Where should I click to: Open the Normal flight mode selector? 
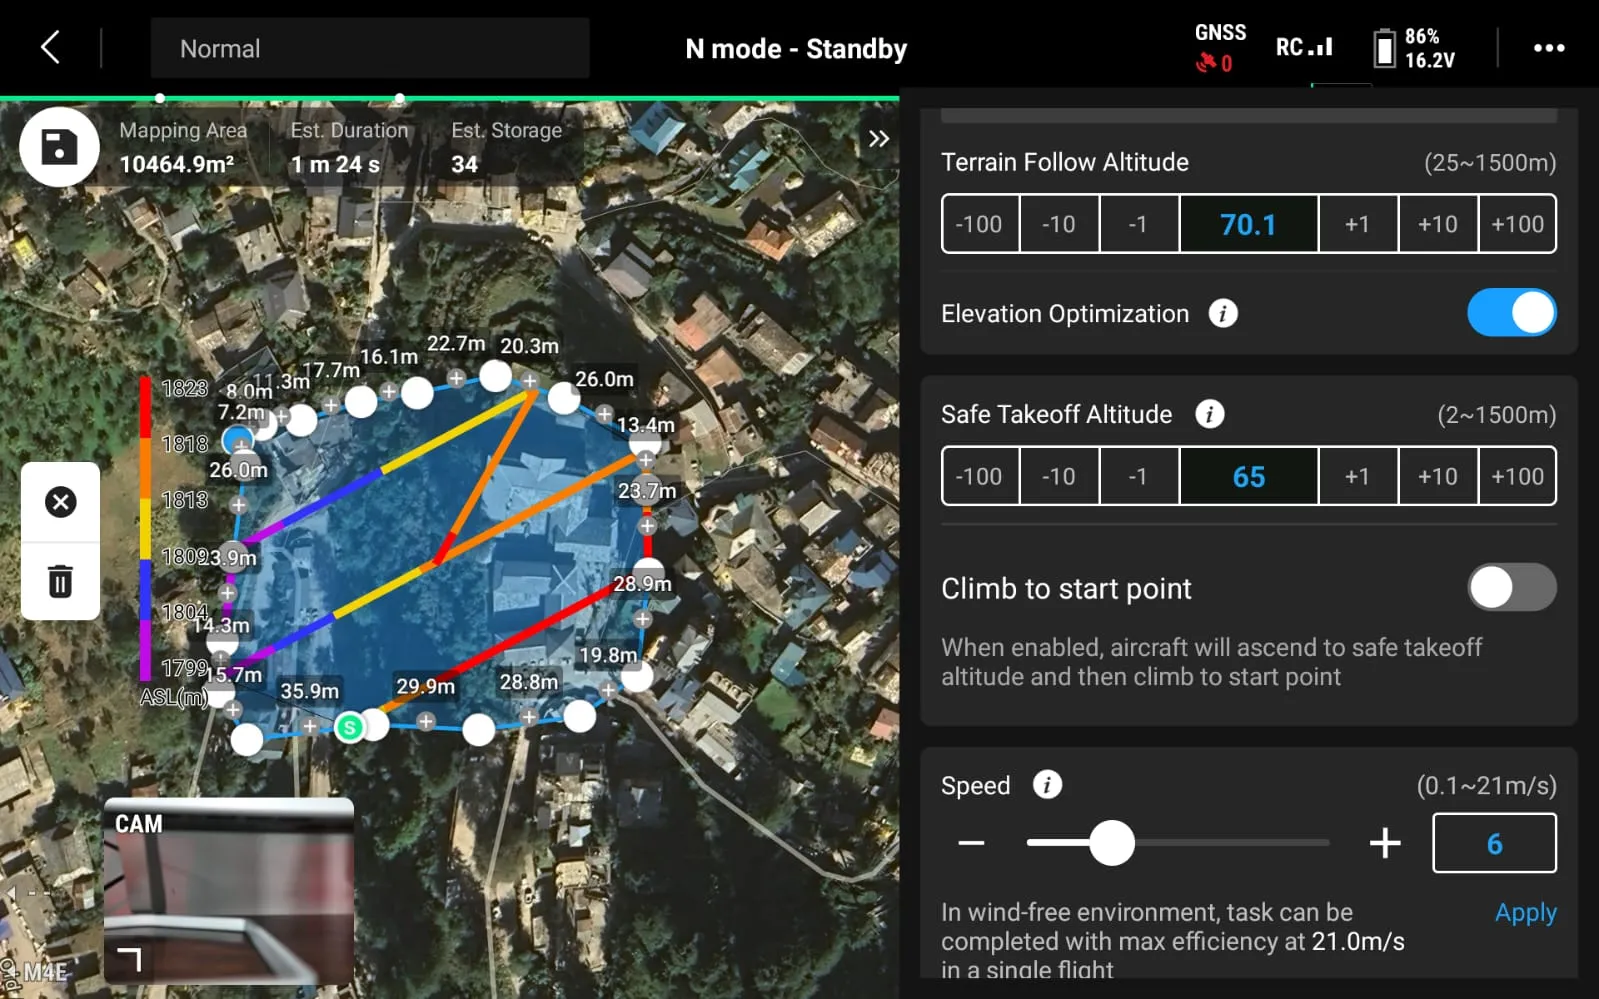369,48
